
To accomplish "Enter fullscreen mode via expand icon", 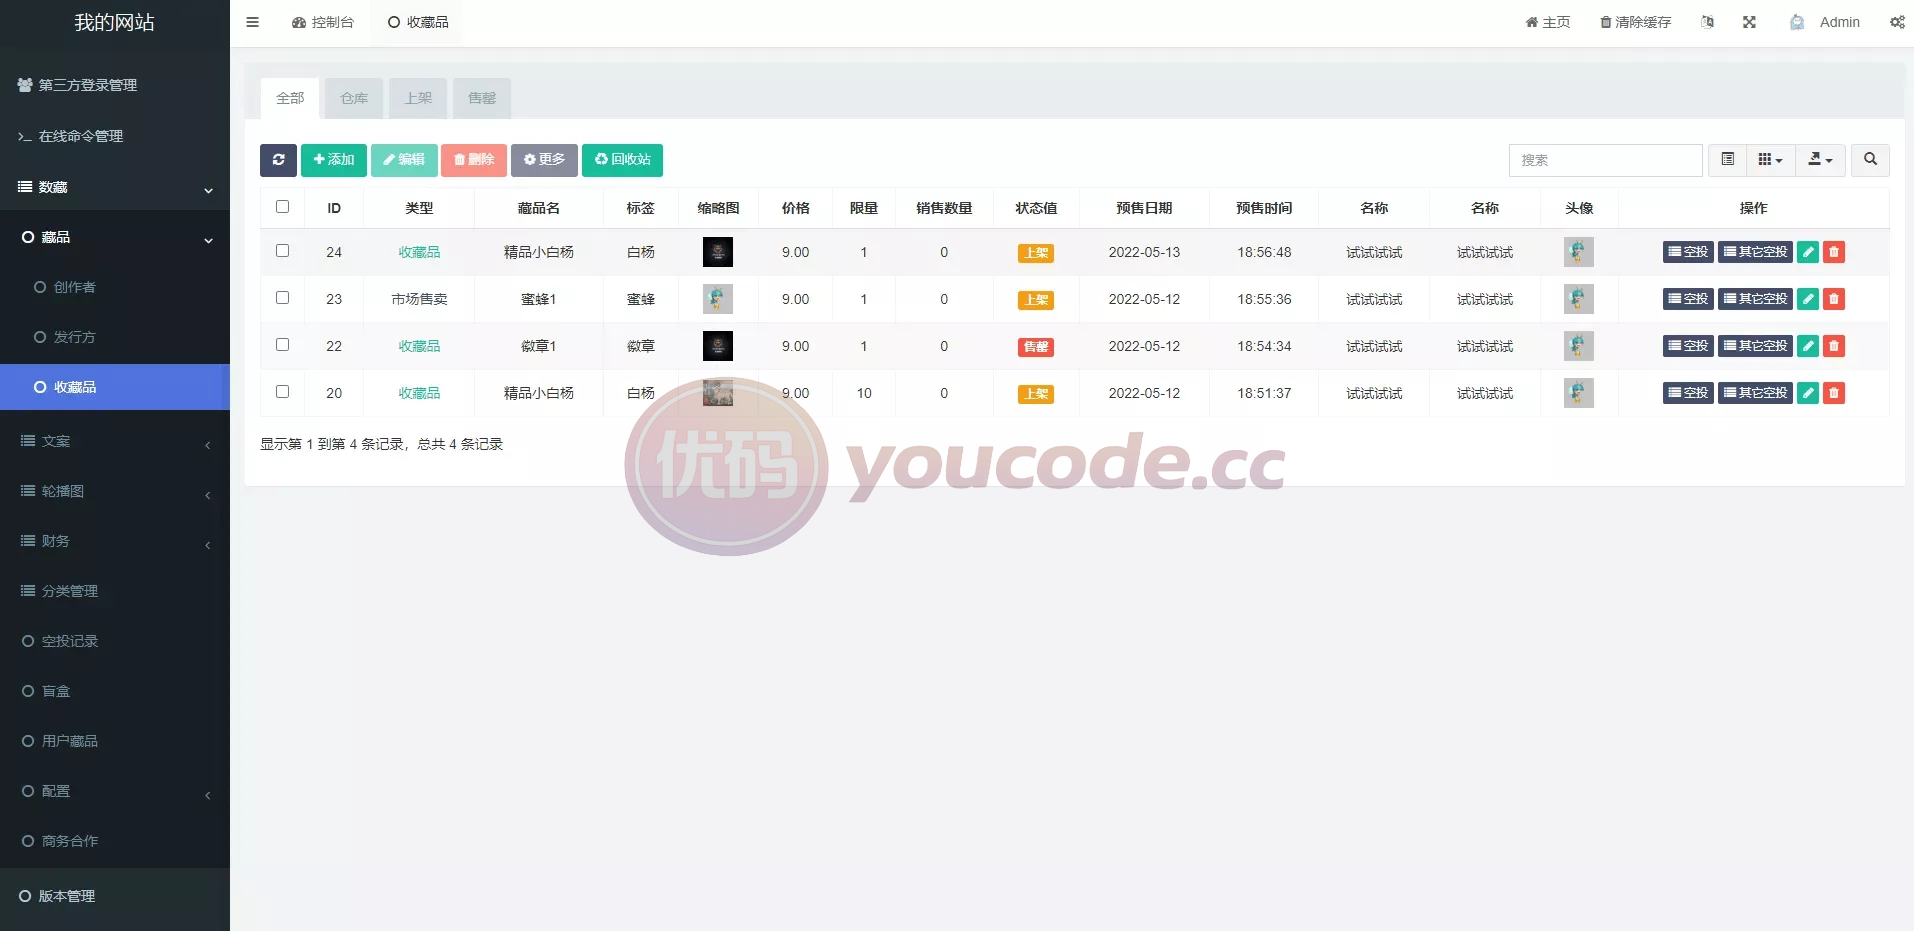I will coord(1749,22).
